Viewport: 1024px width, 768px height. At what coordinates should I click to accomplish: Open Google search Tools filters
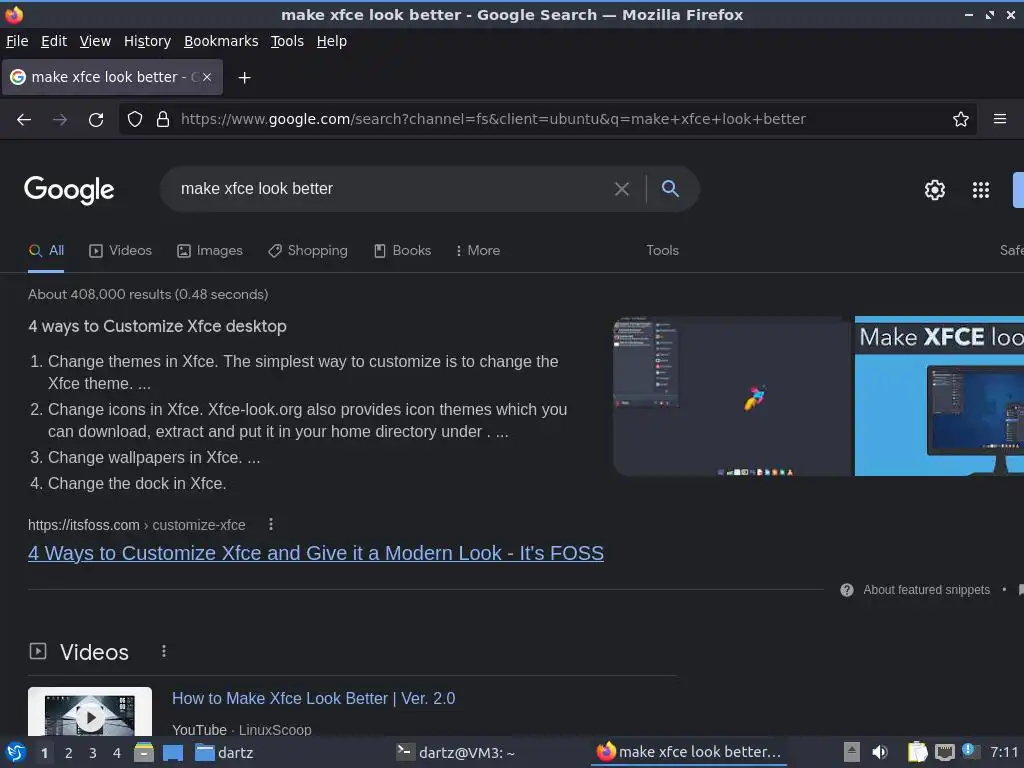[662, 251]
